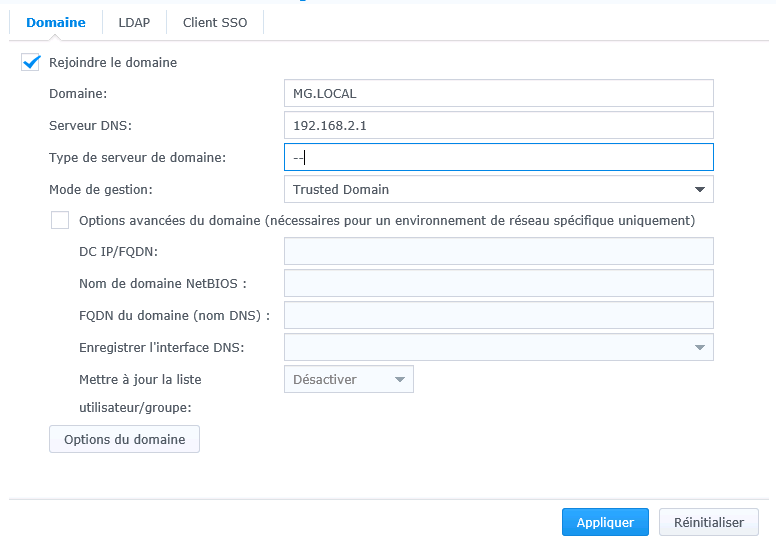Click the Appliquer button

605,522
